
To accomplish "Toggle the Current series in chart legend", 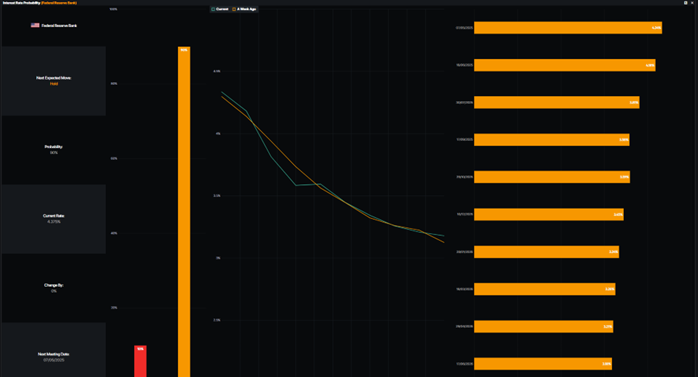I will (x=219, y=9).
